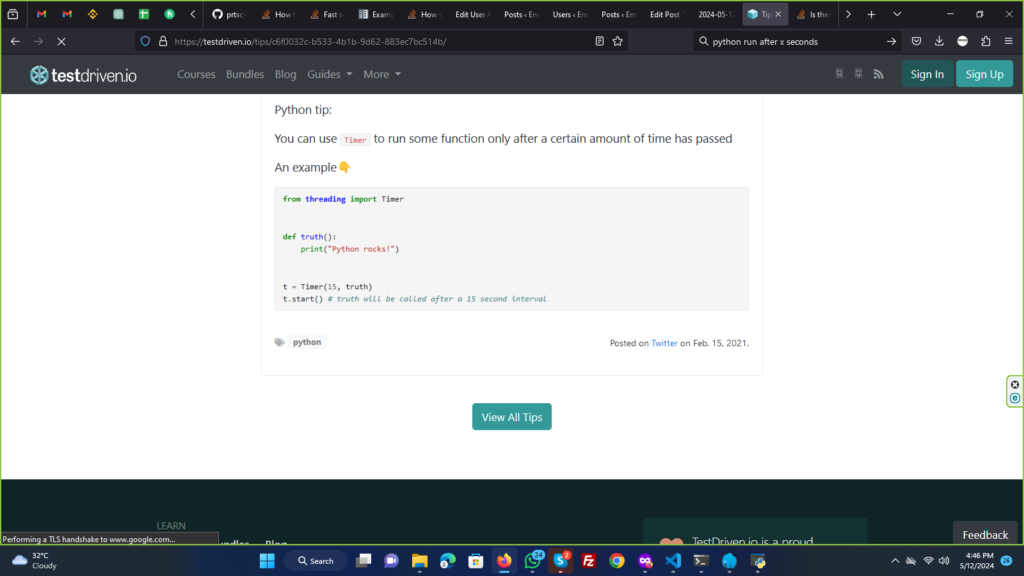Stop loading the page
Screen dimensions: 1024x576
click(60, 41)
